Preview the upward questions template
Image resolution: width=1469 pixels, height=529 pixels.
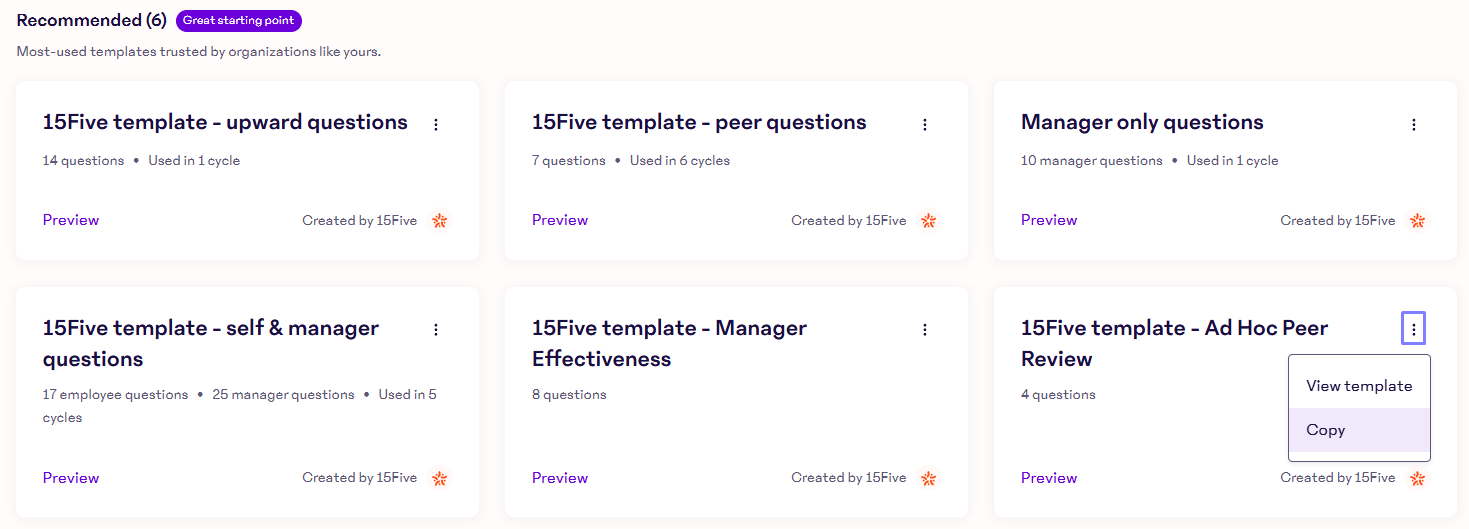click(71, 220)
